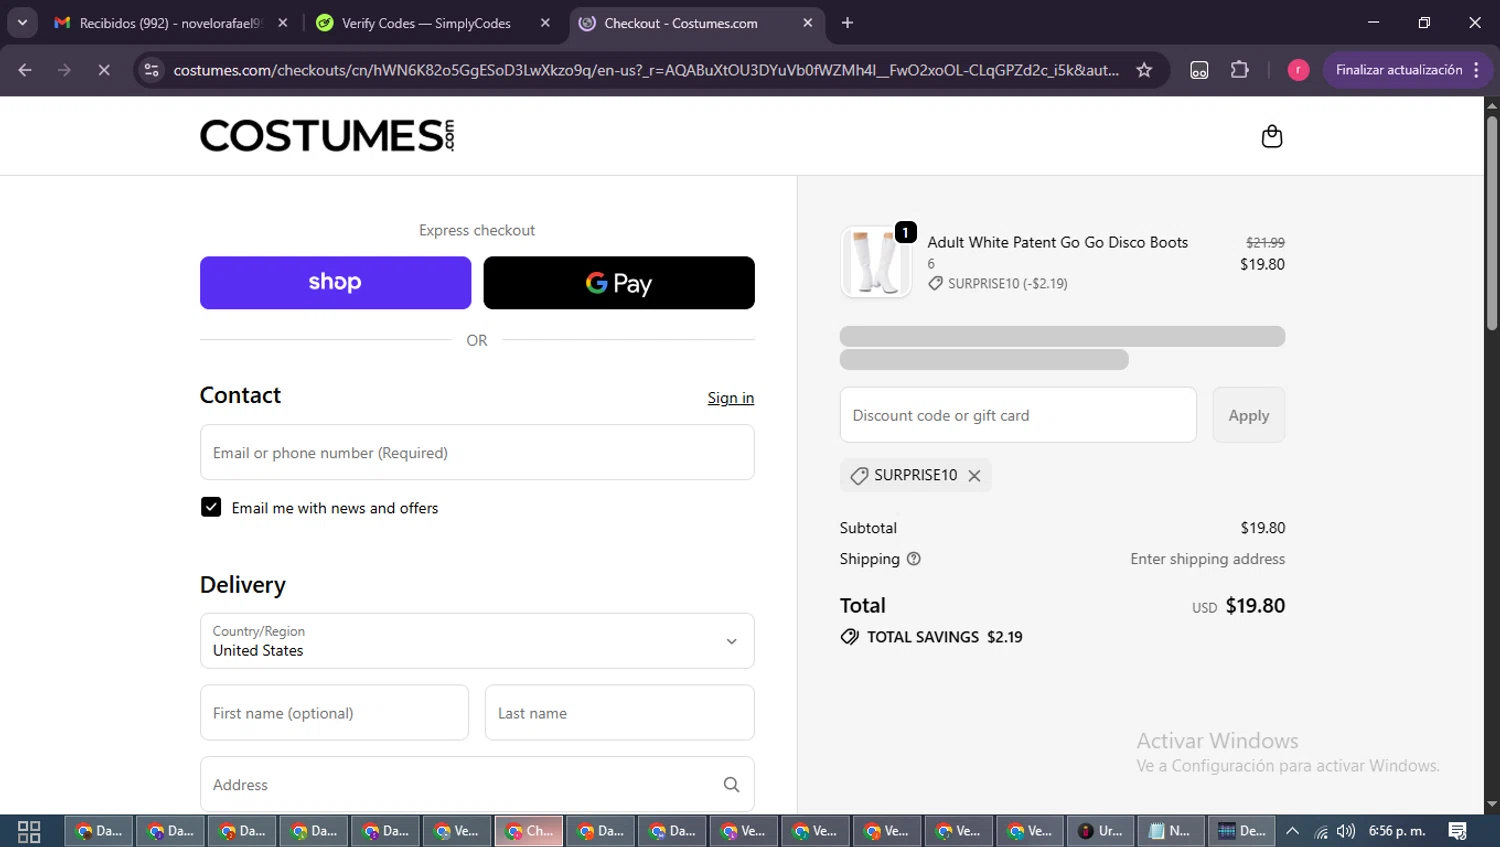Click the address search magnifier icon
Viewport: 1500px width, 847px height.
[x=731, y=785]
